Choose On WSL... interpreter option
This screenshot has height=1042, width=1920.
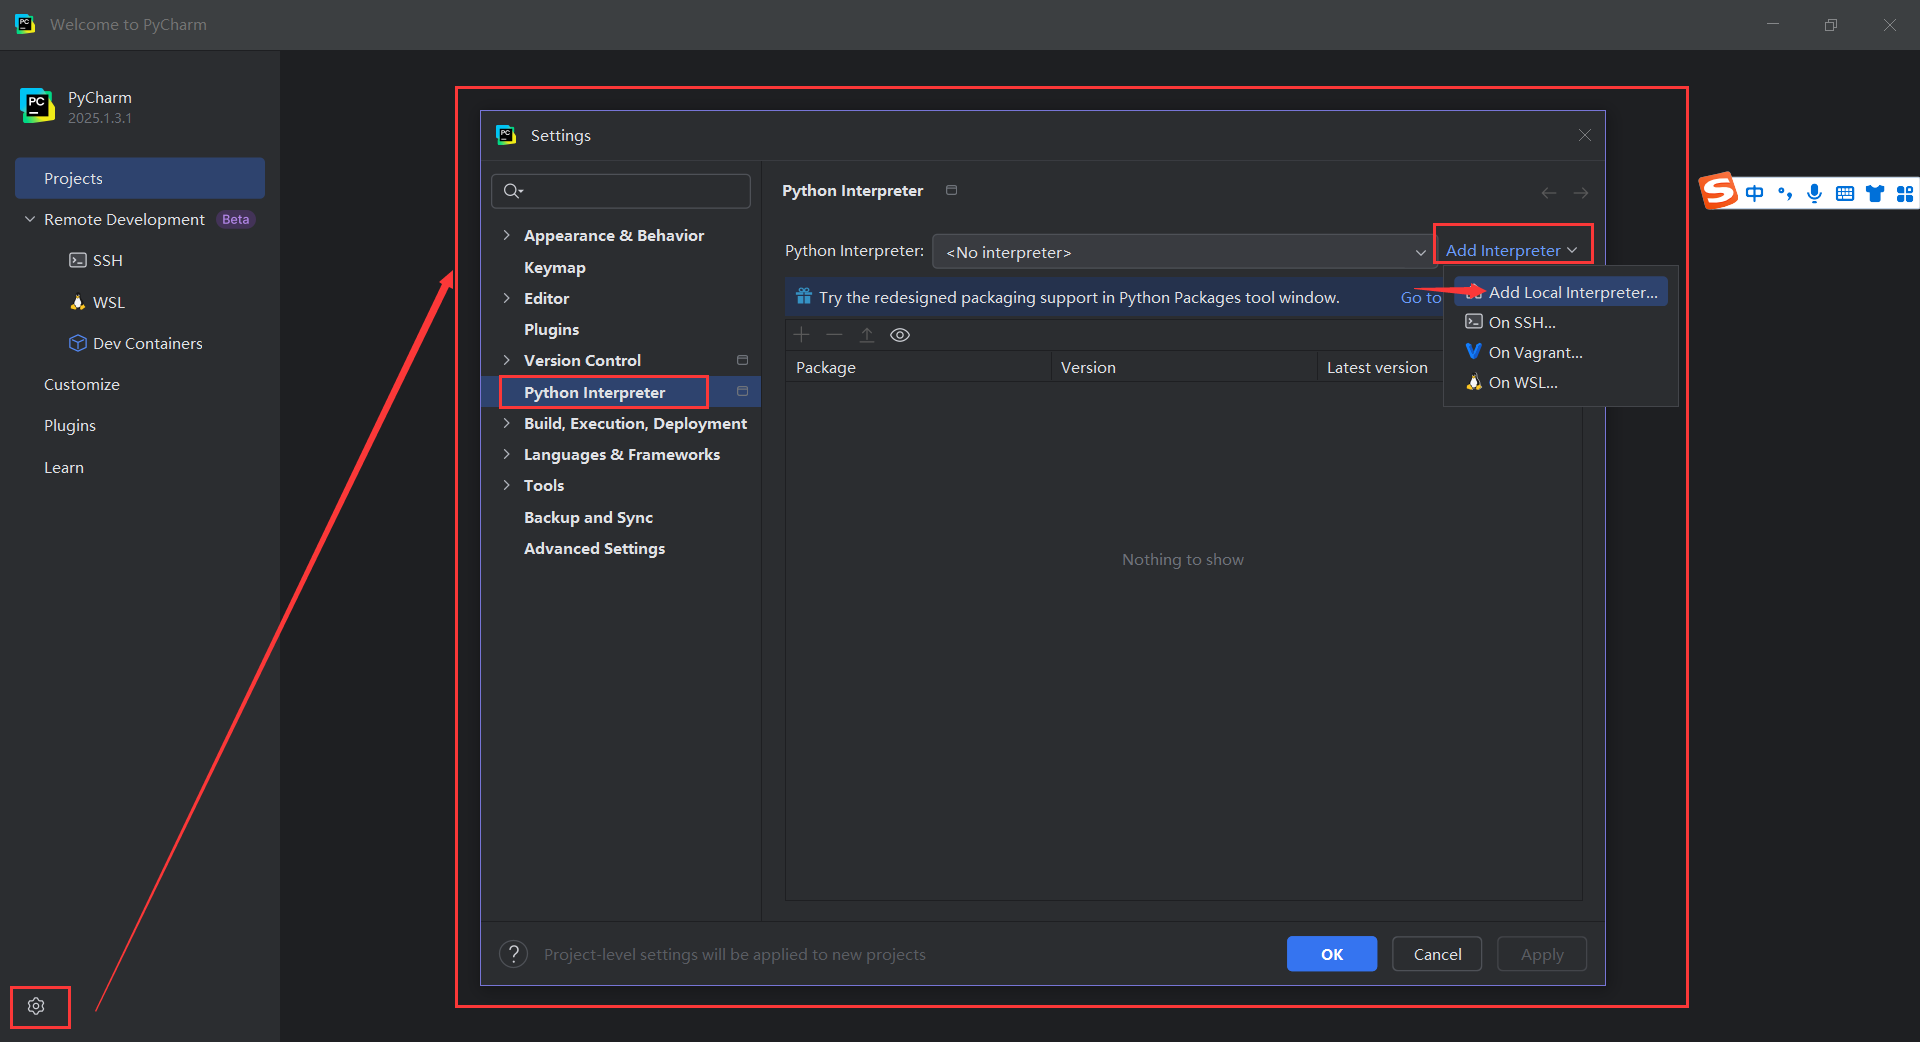[1560, 382]
